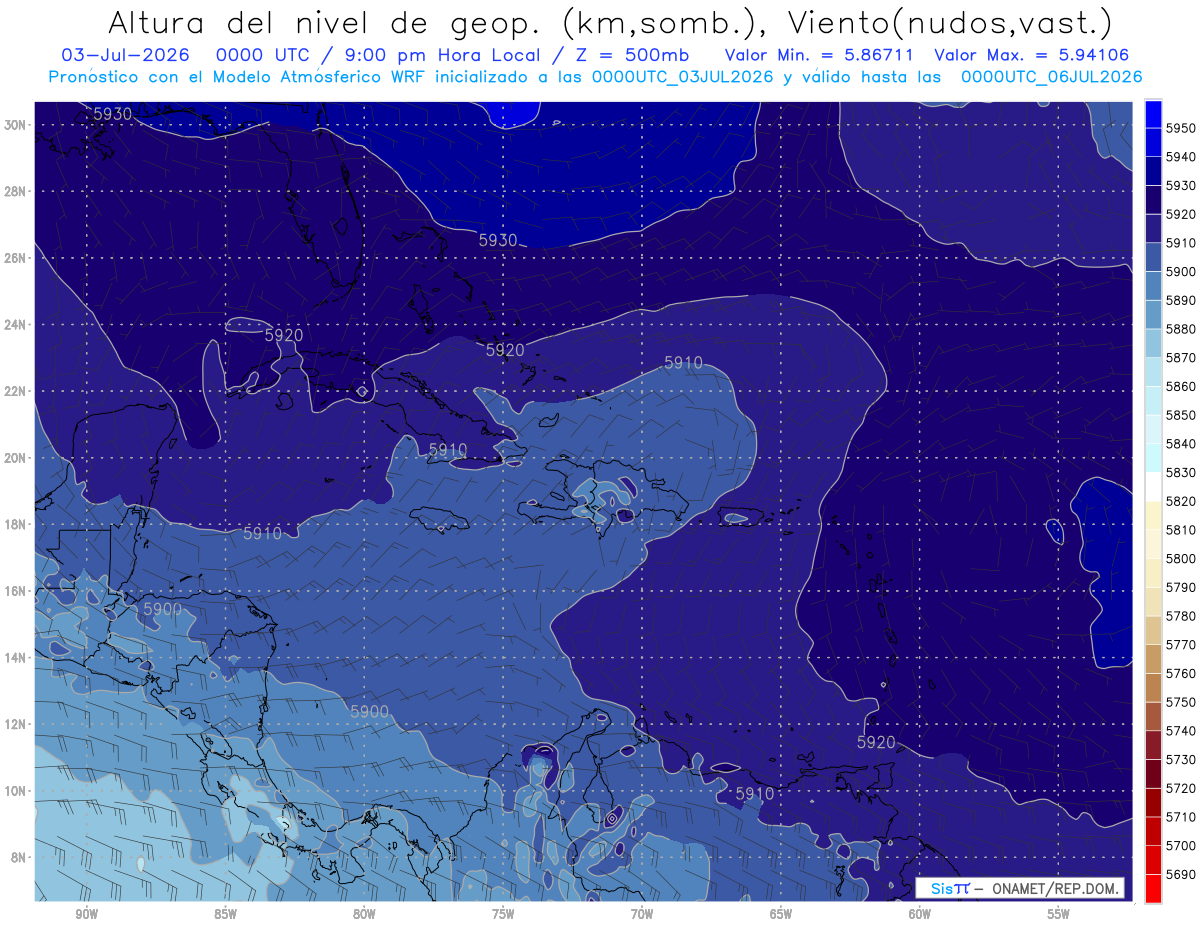Click the 5910 contour label near 18N 84W
The height and width of the screenshot is (927, 1200).
click(x=262, y=534)
